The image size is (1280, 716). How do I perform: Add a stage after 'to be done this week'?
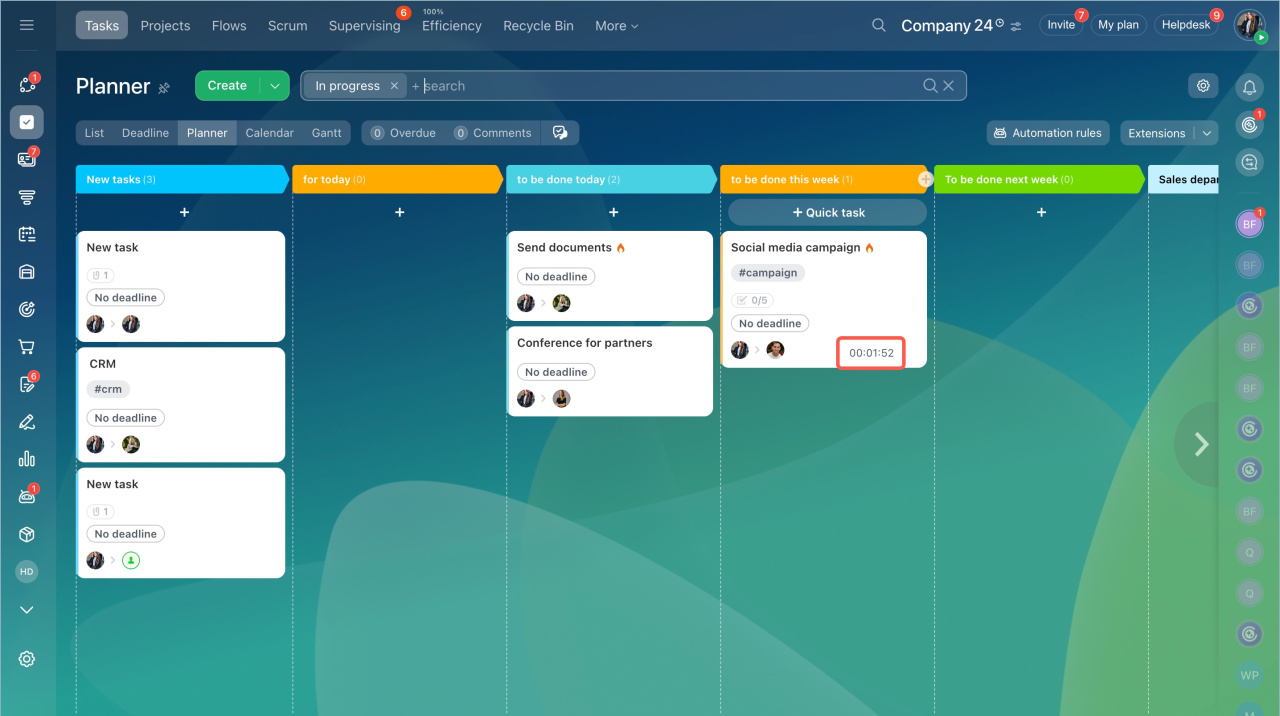pyautogui.click(x=925, y=179)
